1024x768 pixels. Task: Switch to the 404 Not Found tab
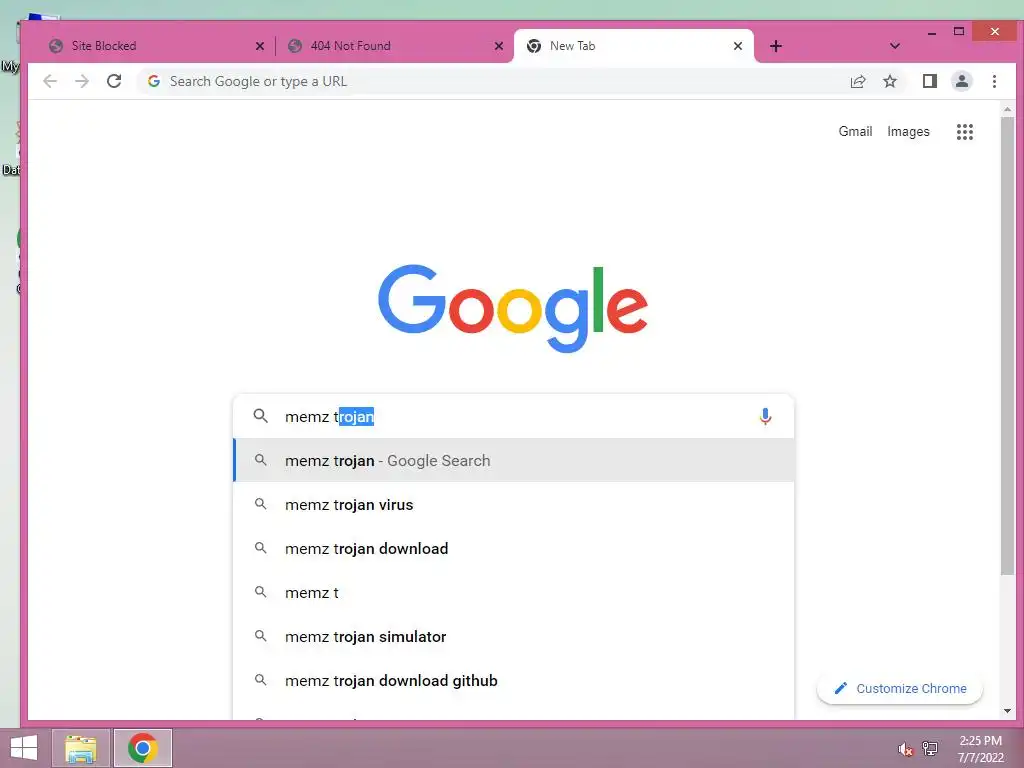pyautogui.click(x=395, y=46)
